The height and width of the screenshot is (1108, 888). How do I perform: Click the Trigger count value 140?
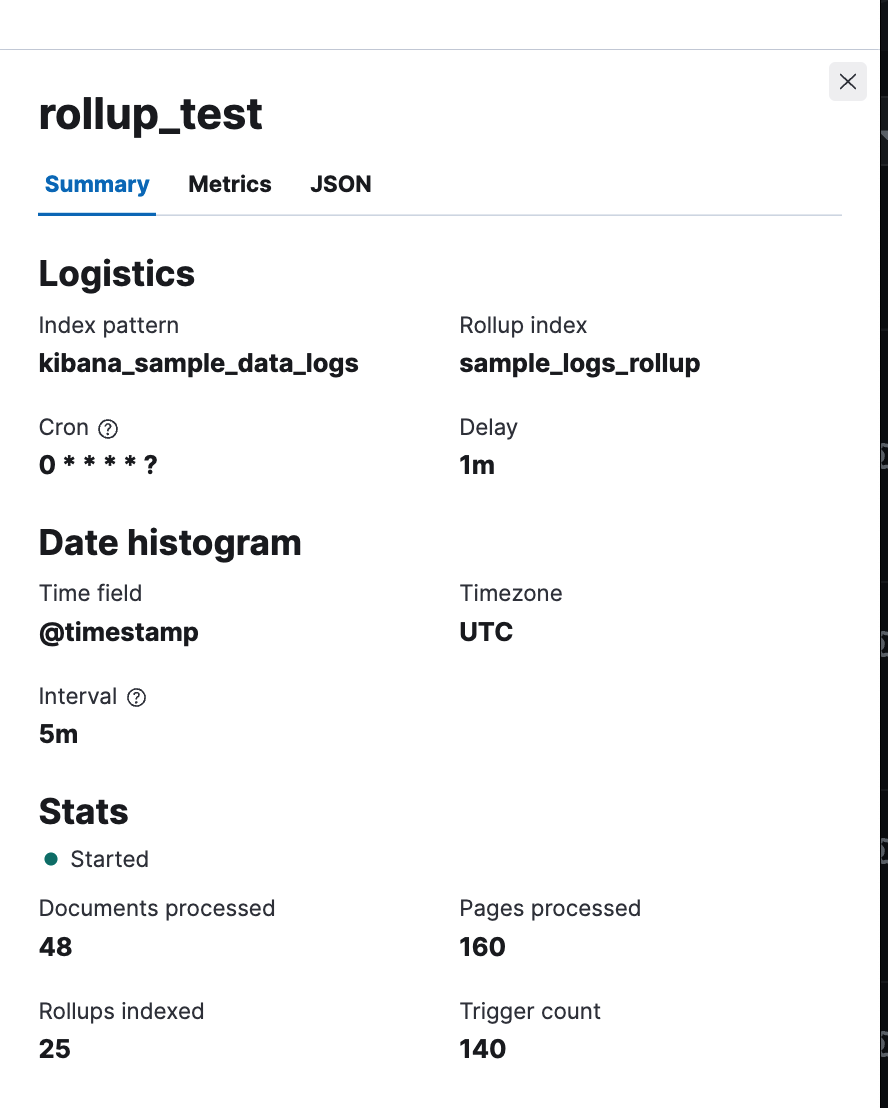tap(482, 1048)
